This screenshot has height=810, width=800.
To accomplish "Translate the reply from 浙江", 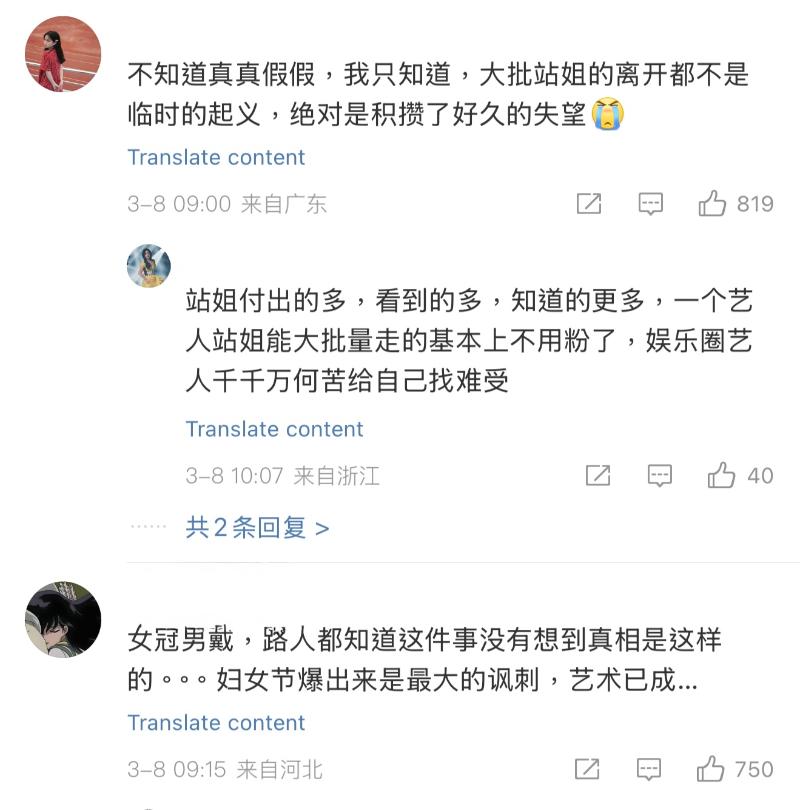I will (x=274, y=430).
